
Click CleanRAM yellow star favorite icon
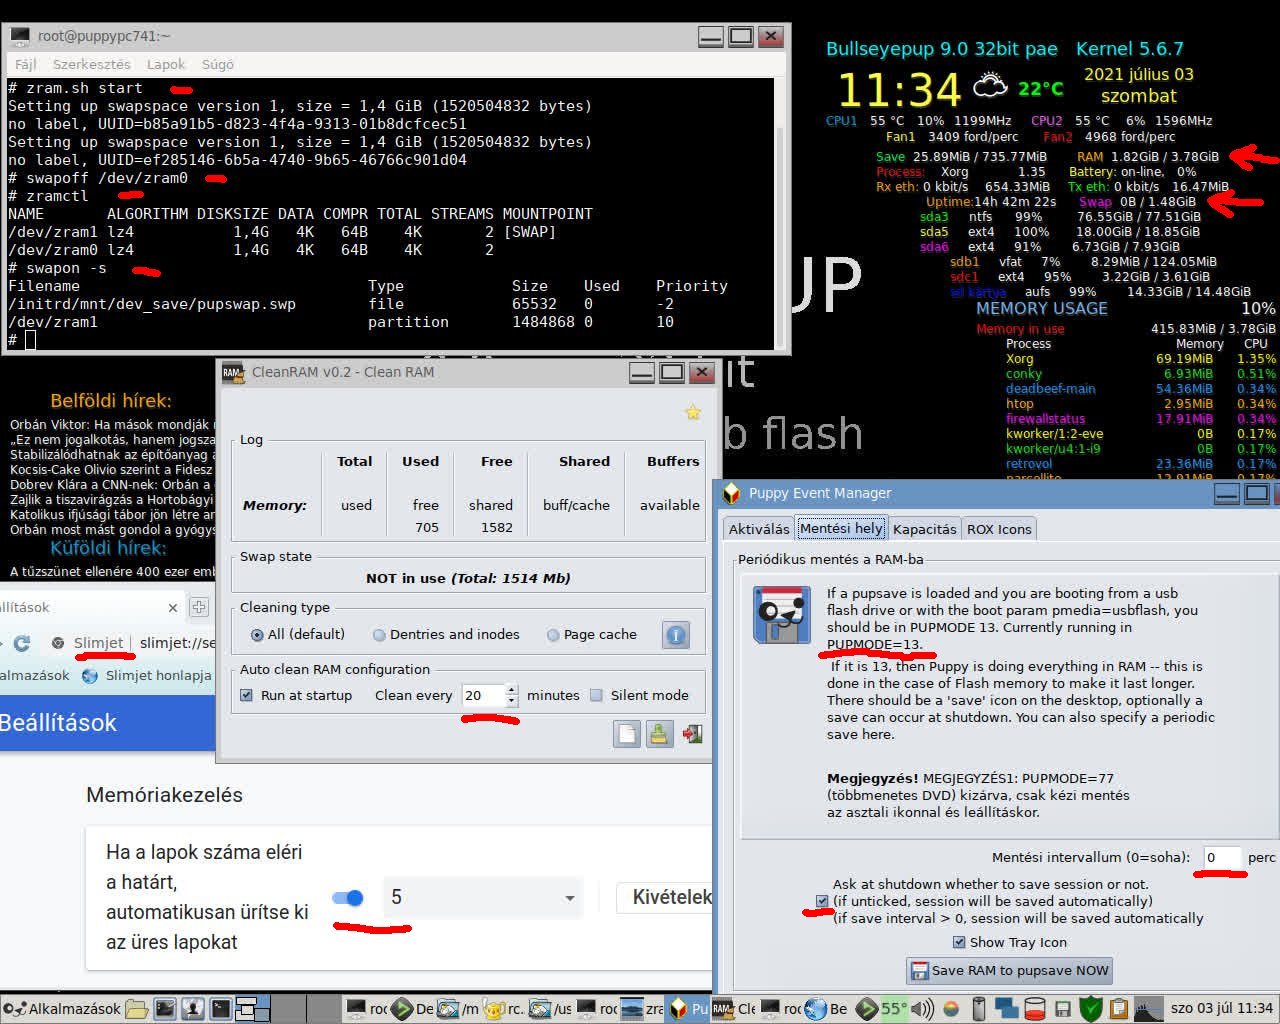click(x=692, y=411)
